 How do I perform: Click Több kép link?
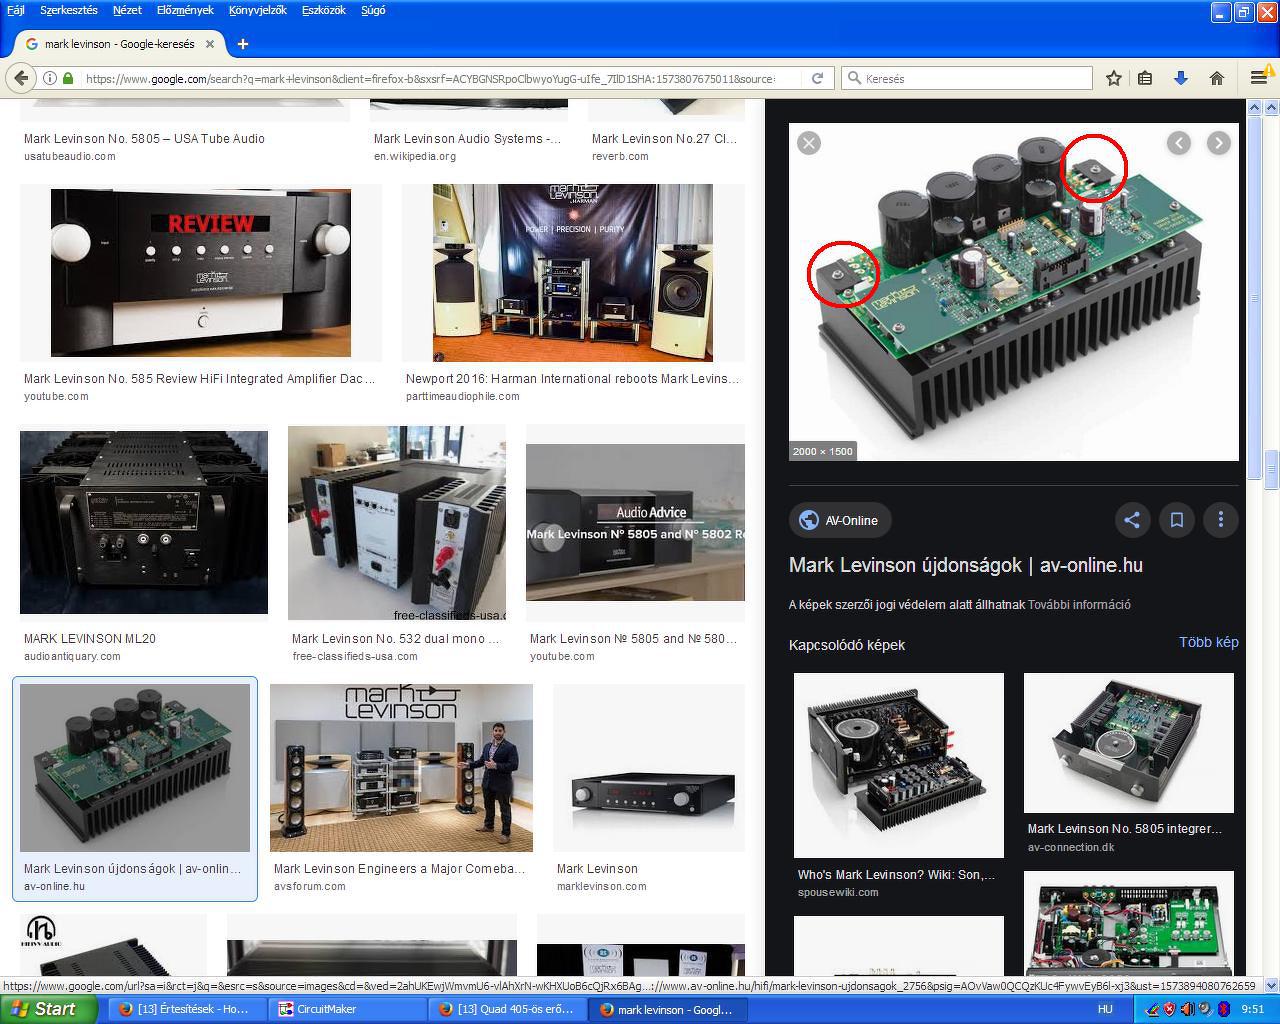(x=1209, y=642)
